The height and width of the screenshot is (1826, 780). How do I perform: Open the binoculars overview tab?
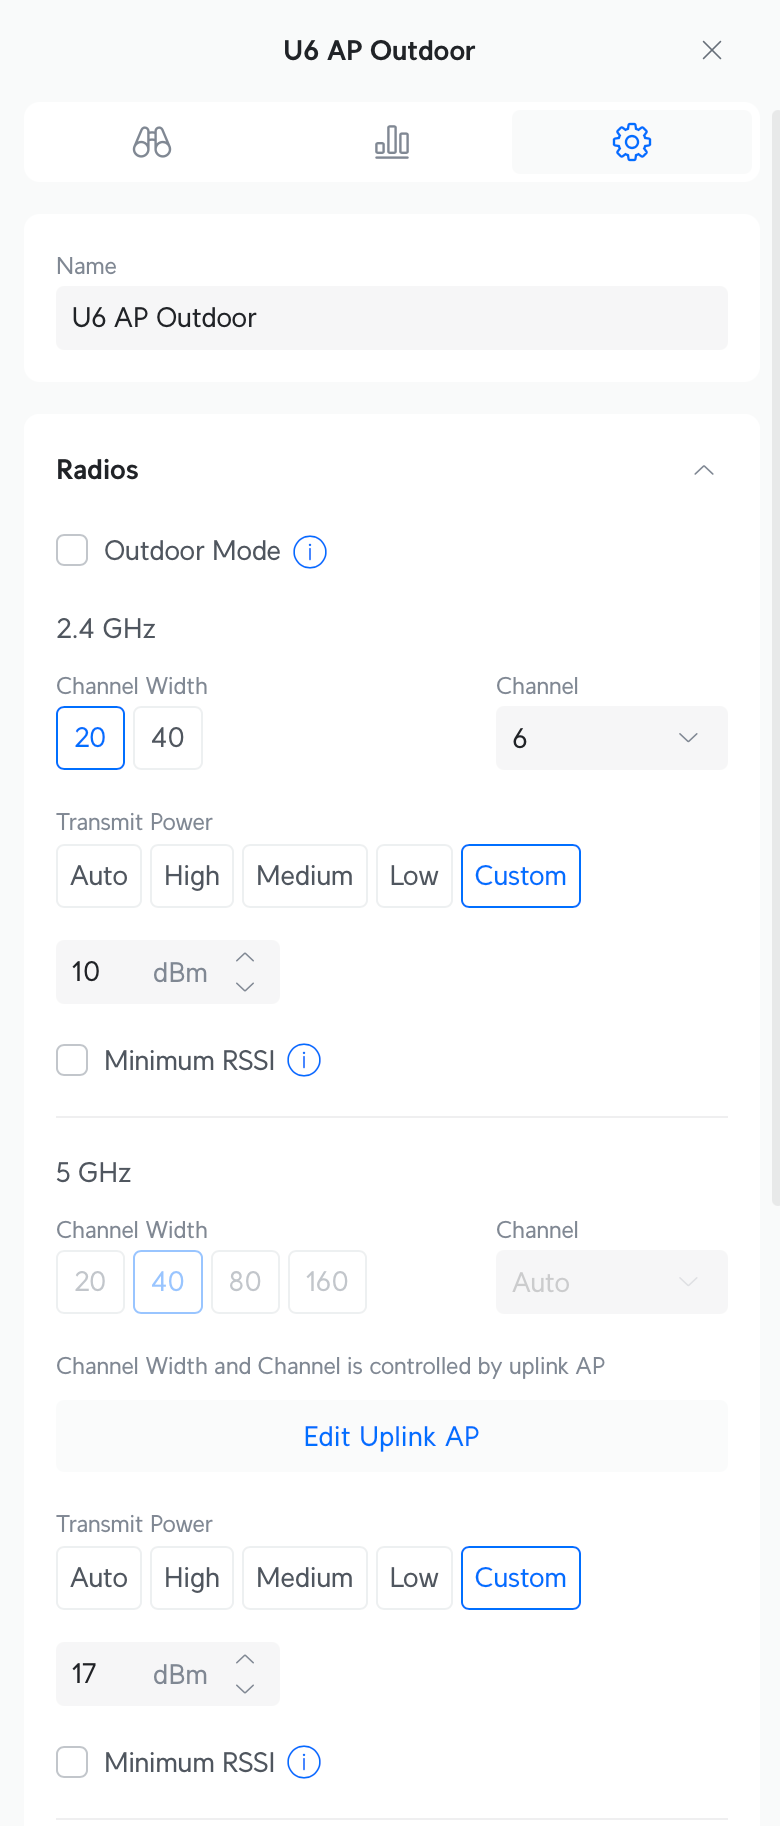coord(152,142)
